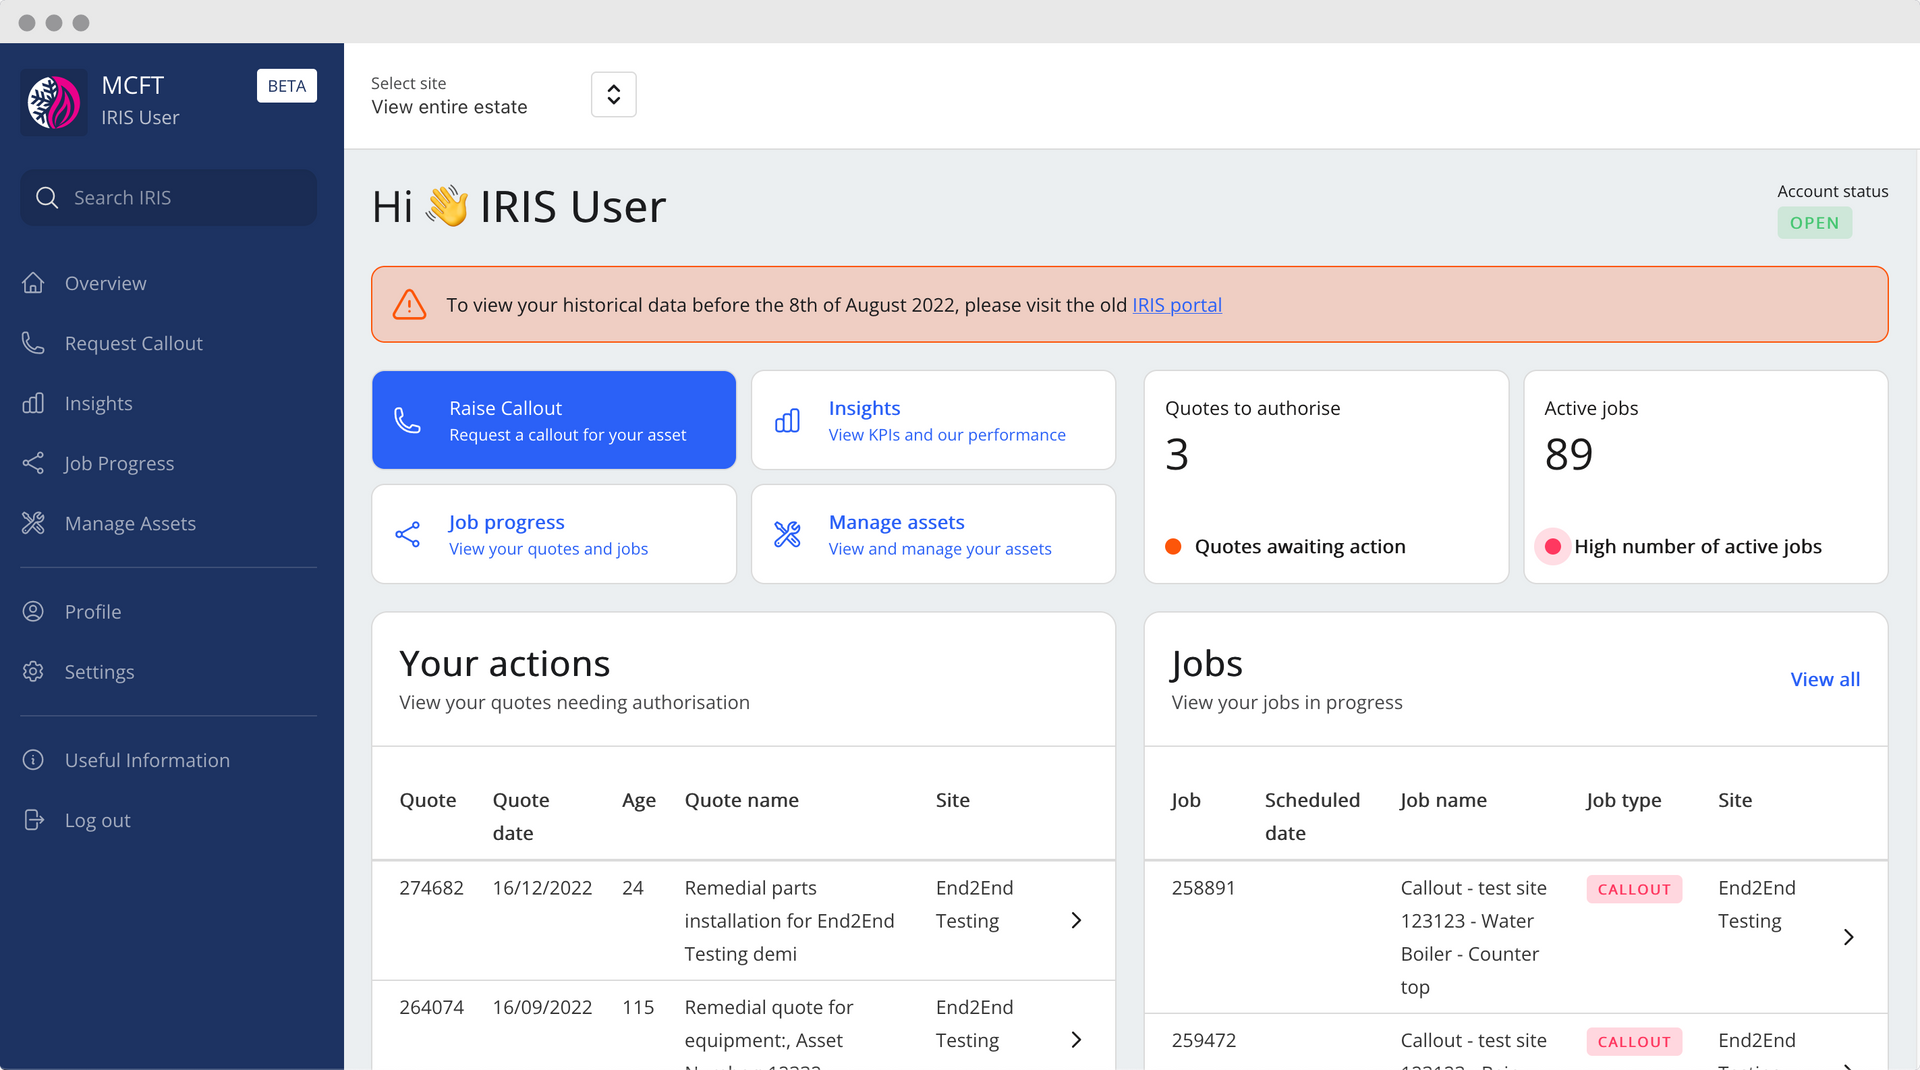Click the Raise Callout card

pyautogui.click(x=553, y=420)
